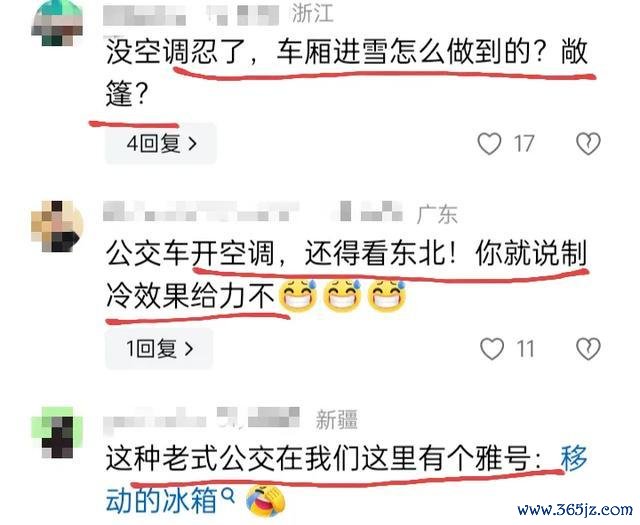Like the Zhejiang comment with 17 likes
The image size is (640, 525).
(x=489, y=144)
